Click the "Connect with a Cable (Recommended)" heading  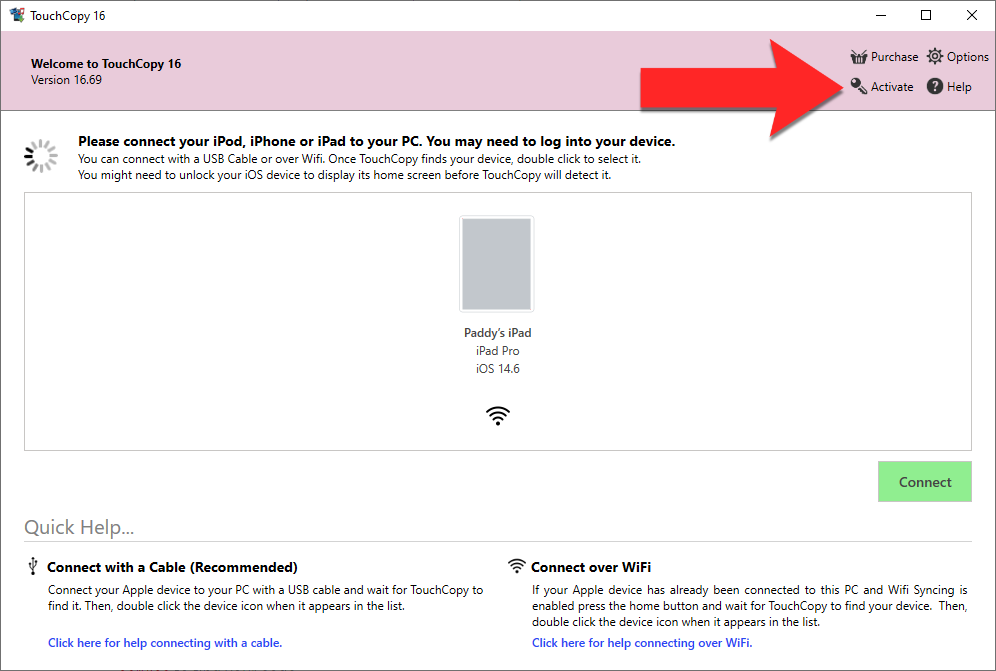[172, 567]
